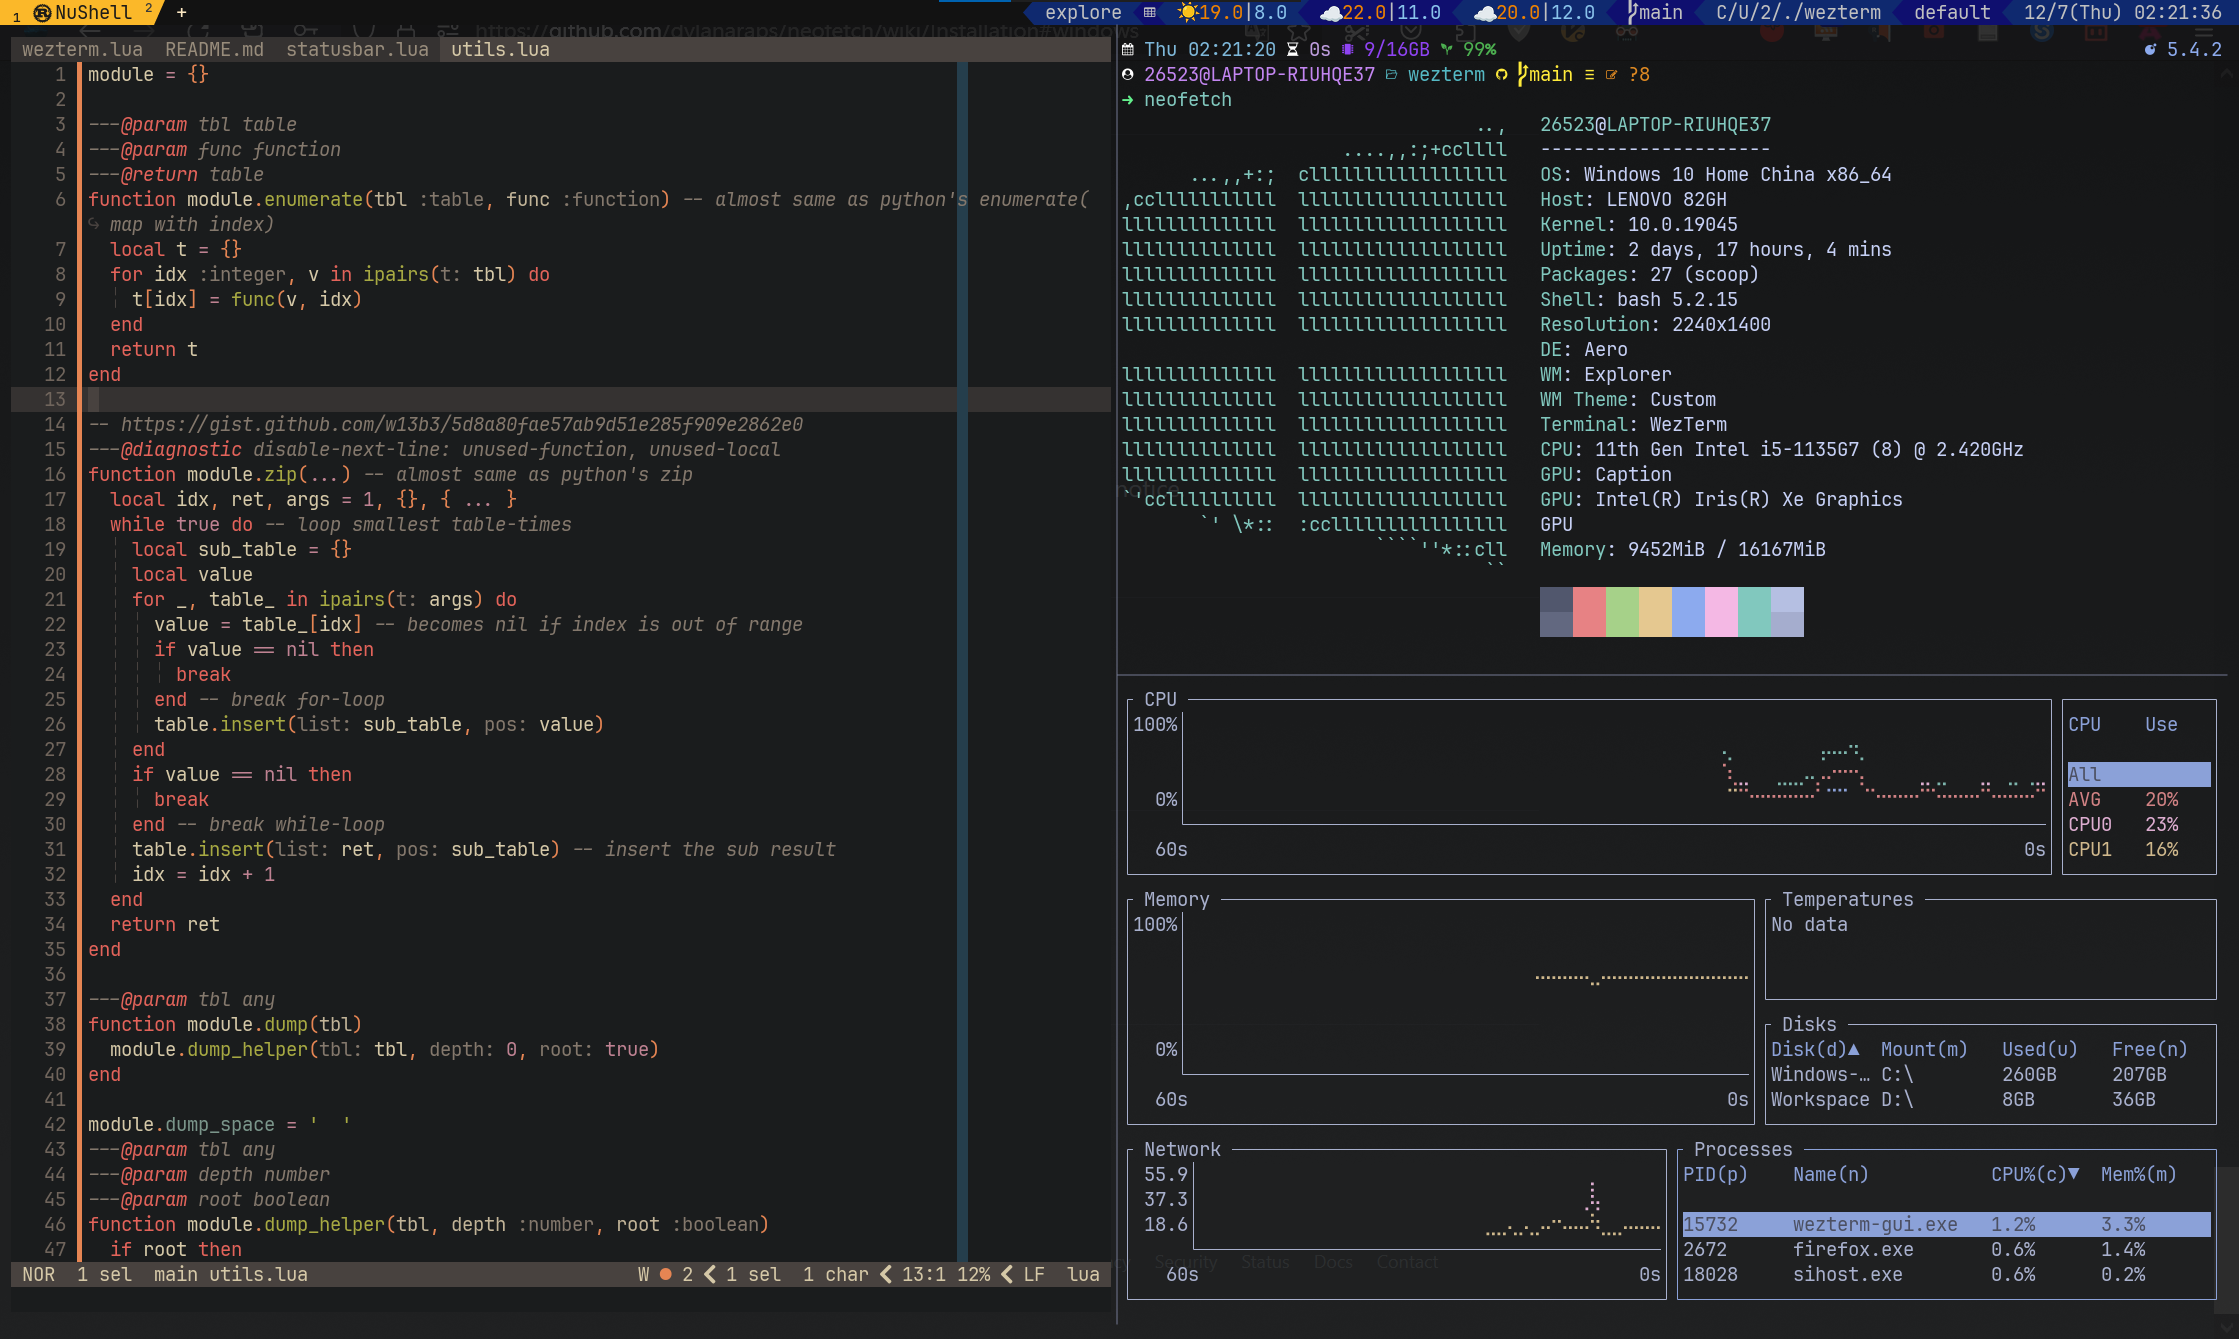
Task: Click the sun weather icon
Action: point(1187,13)
